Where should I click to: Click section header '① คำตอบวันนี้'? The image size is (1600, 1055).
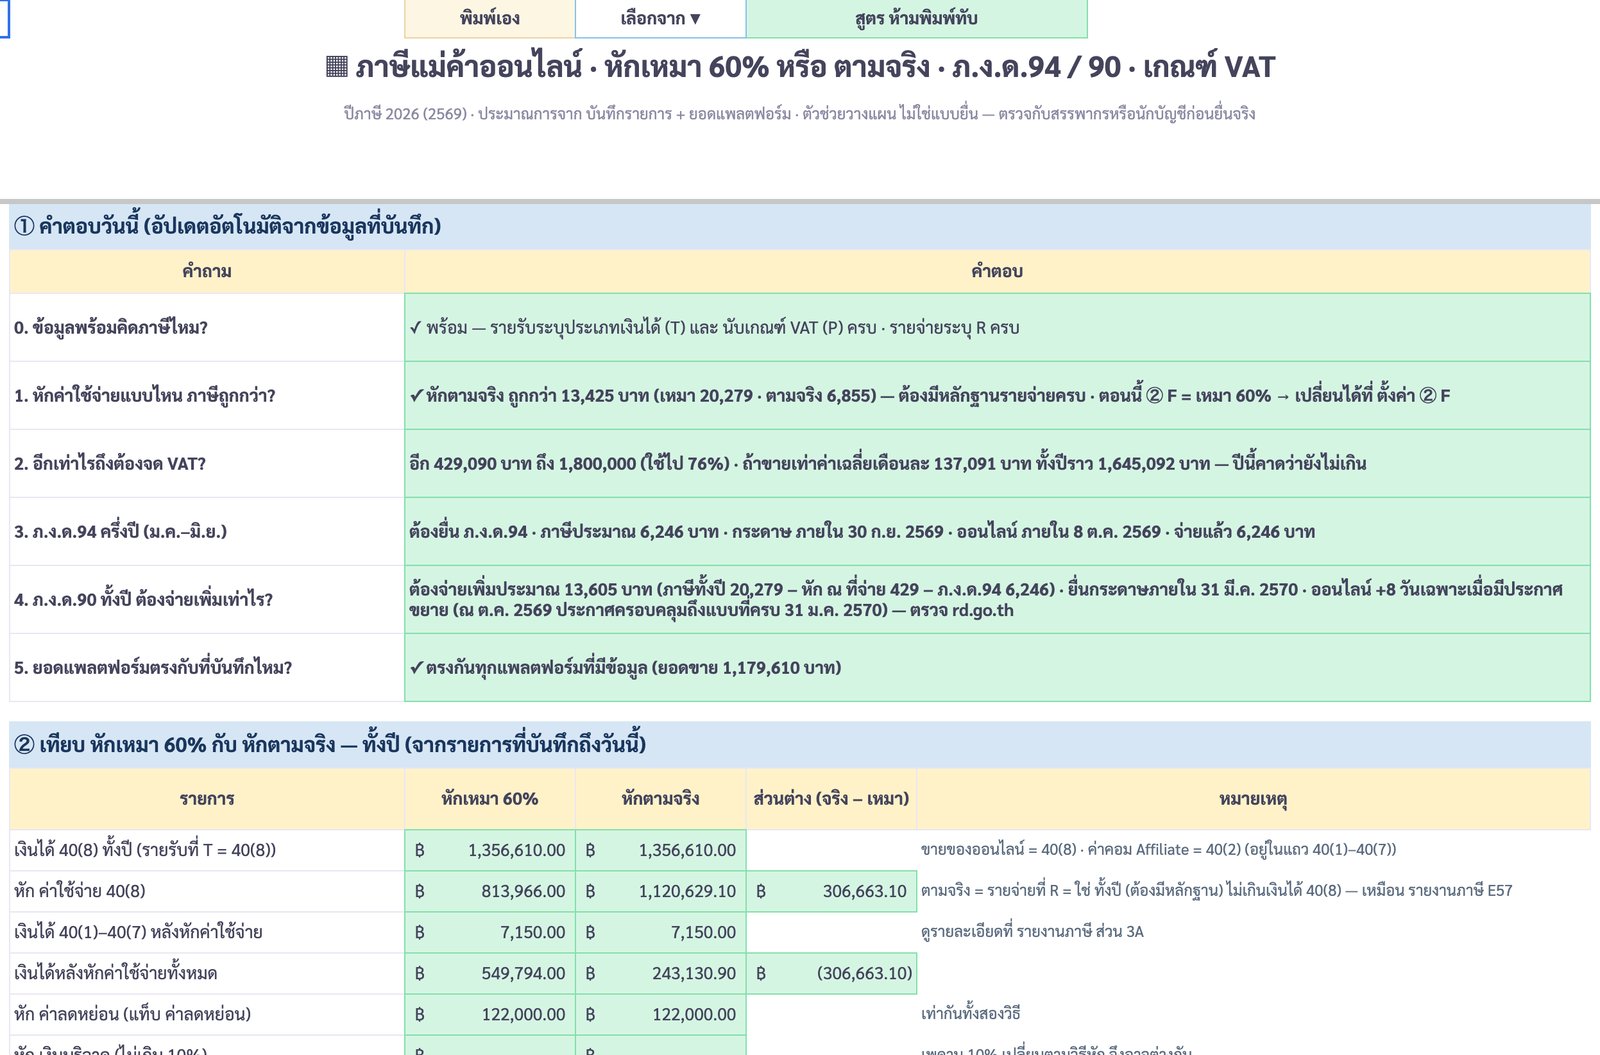click(x=800, y=226)
